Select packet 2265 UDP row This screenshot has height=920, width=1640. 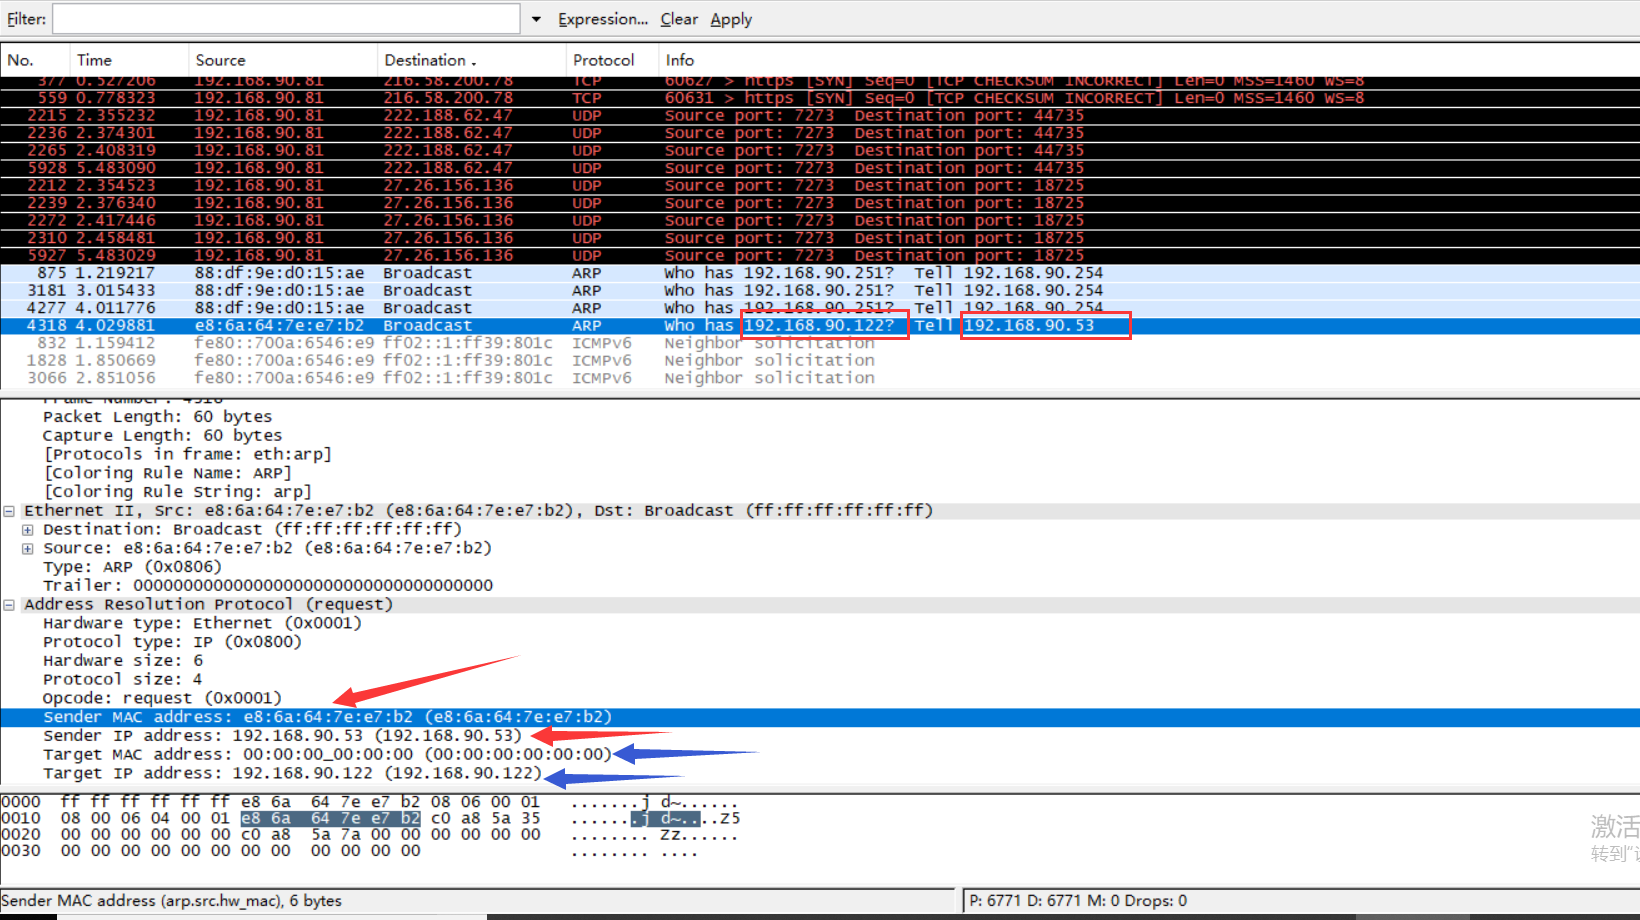(x=820, y=151)
